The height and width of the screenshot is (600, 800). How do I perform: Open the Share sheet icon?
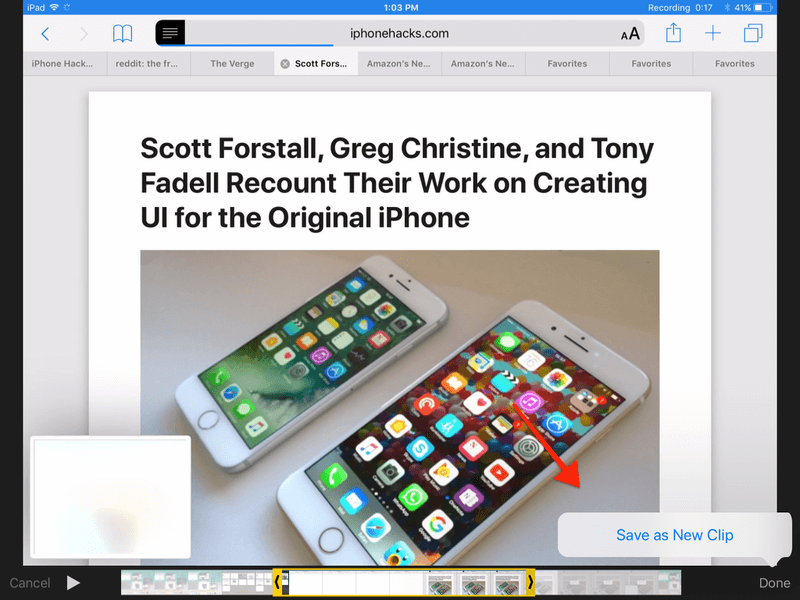[673, 33]
